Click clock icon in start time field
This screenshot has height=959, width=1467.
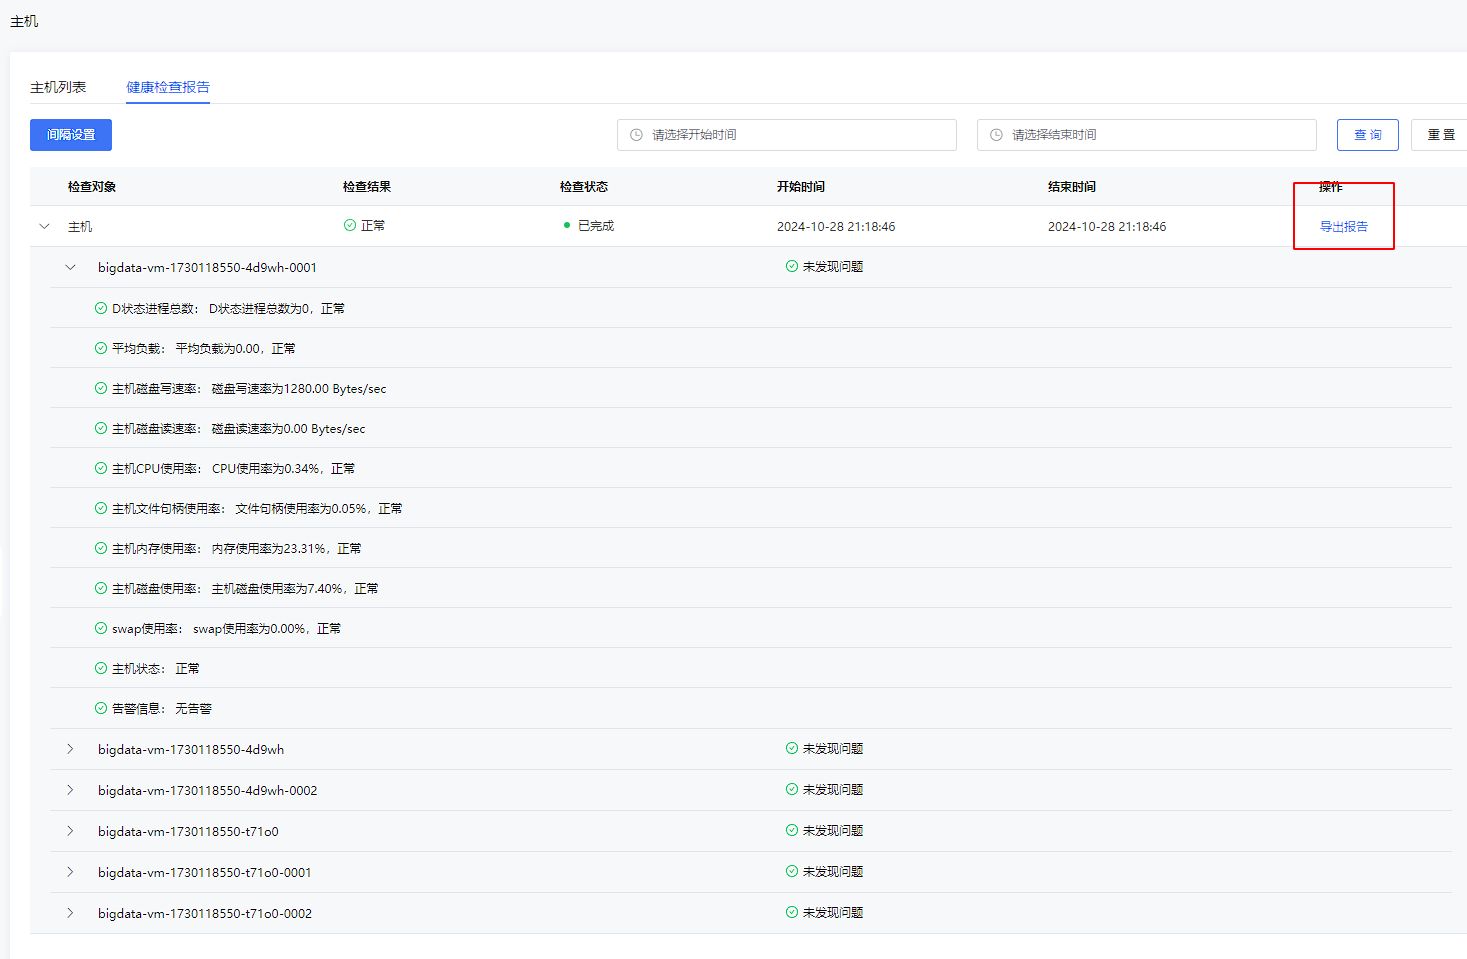tap(636, 135)
